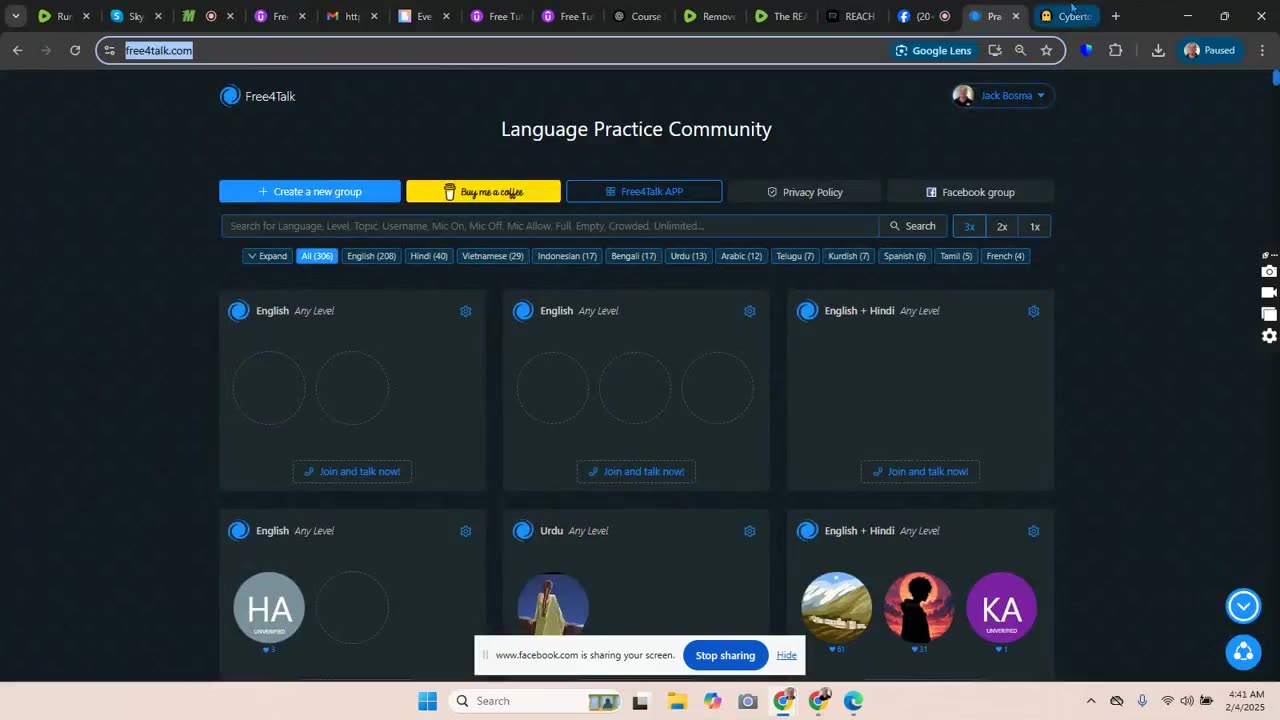Filter groups by English (208)
Screen dimensions: 1280x720
click(371, 256)
